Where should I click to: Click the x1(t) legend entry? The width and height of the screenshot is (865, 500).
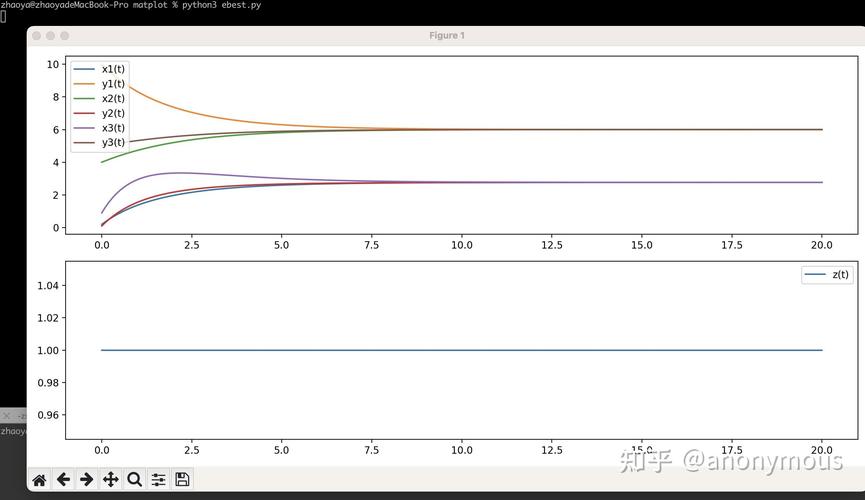tap(112, 69)
